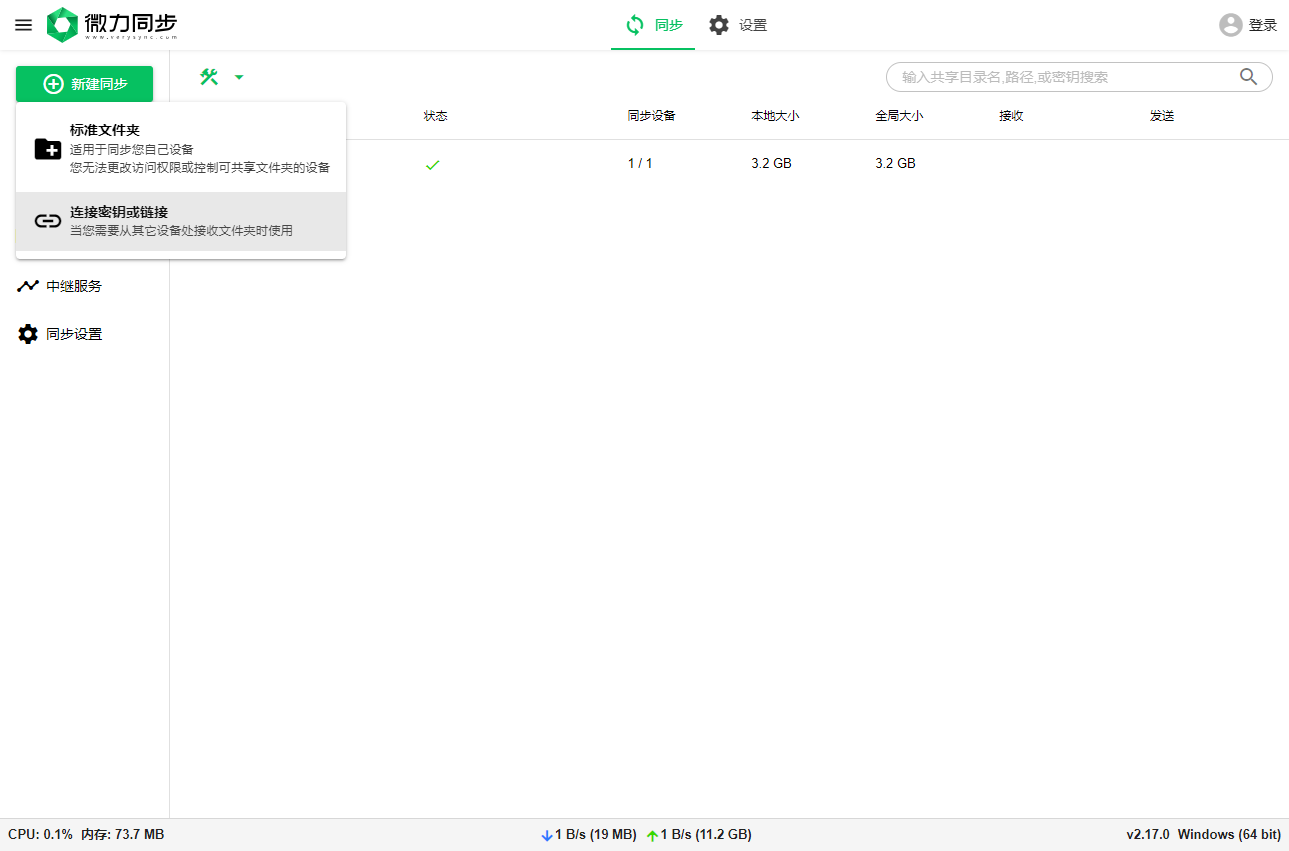Screen dimensions: 1289x851
Task: Select 连接密钥或链接 menu option
Action: click(181, 221)
